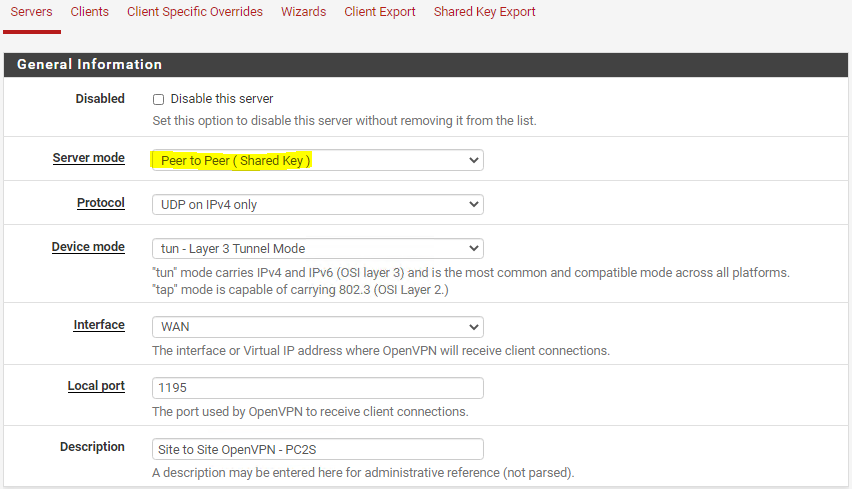Go to the Wizards tab
Viewport: 852px width, 489px height.
click(x=303, y=12)
